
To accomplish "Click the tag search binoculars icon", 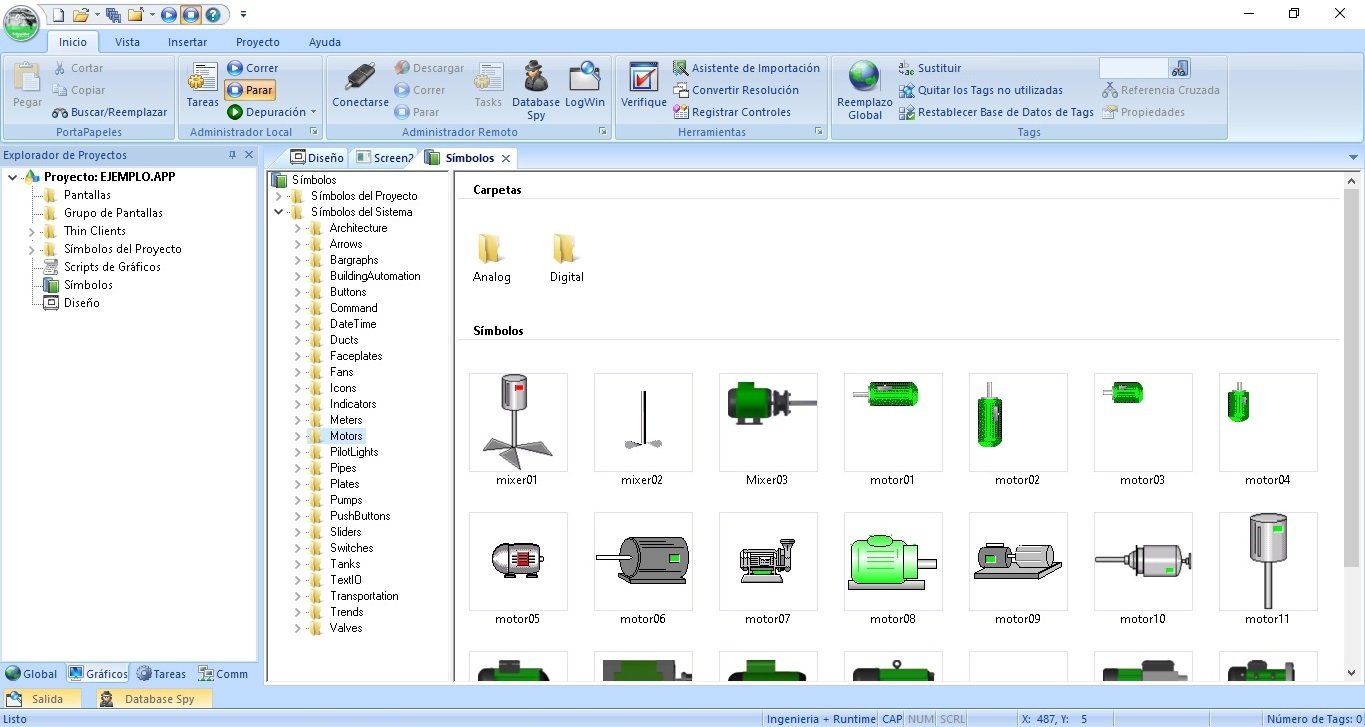I will pyautogui.click(x=1180, y=68).
